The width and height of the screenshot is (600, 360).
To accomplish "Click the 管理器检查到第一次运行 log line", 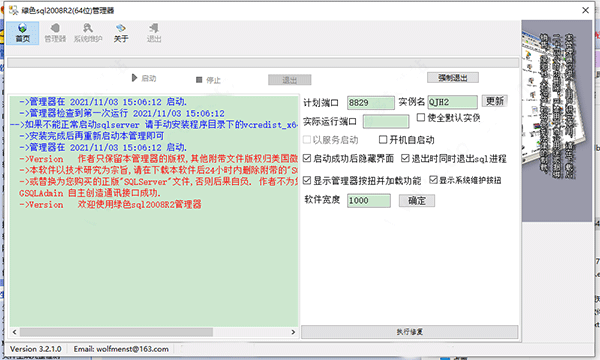I will [122, 113].
